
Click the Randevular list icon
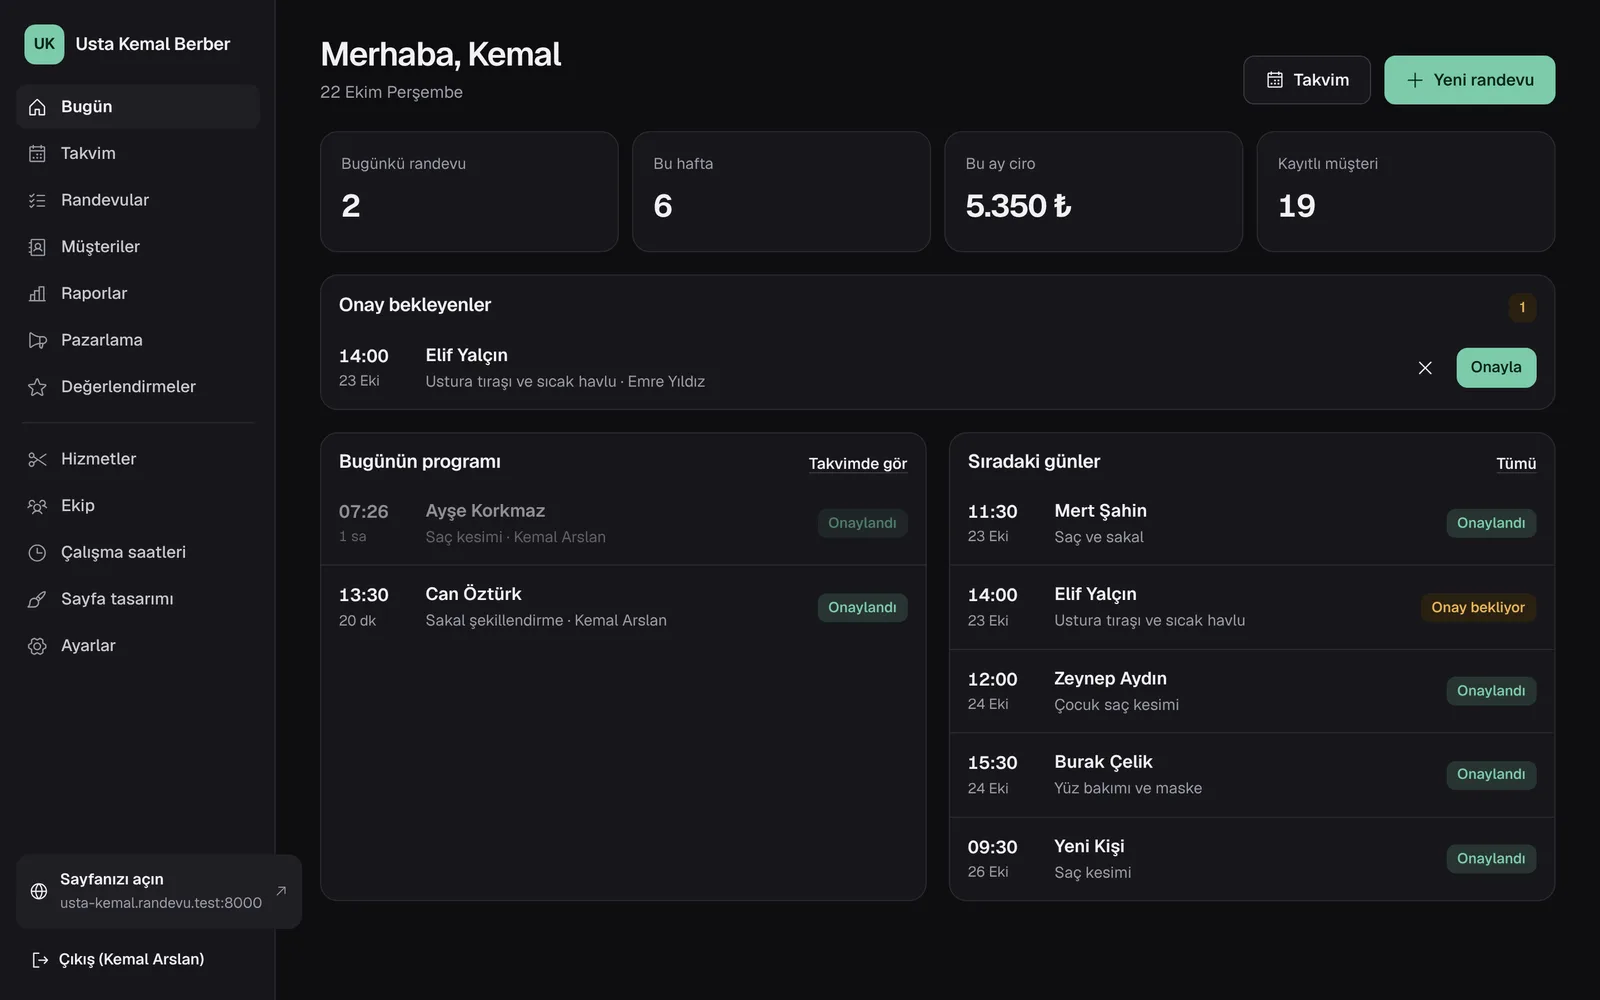coord(37,200)
